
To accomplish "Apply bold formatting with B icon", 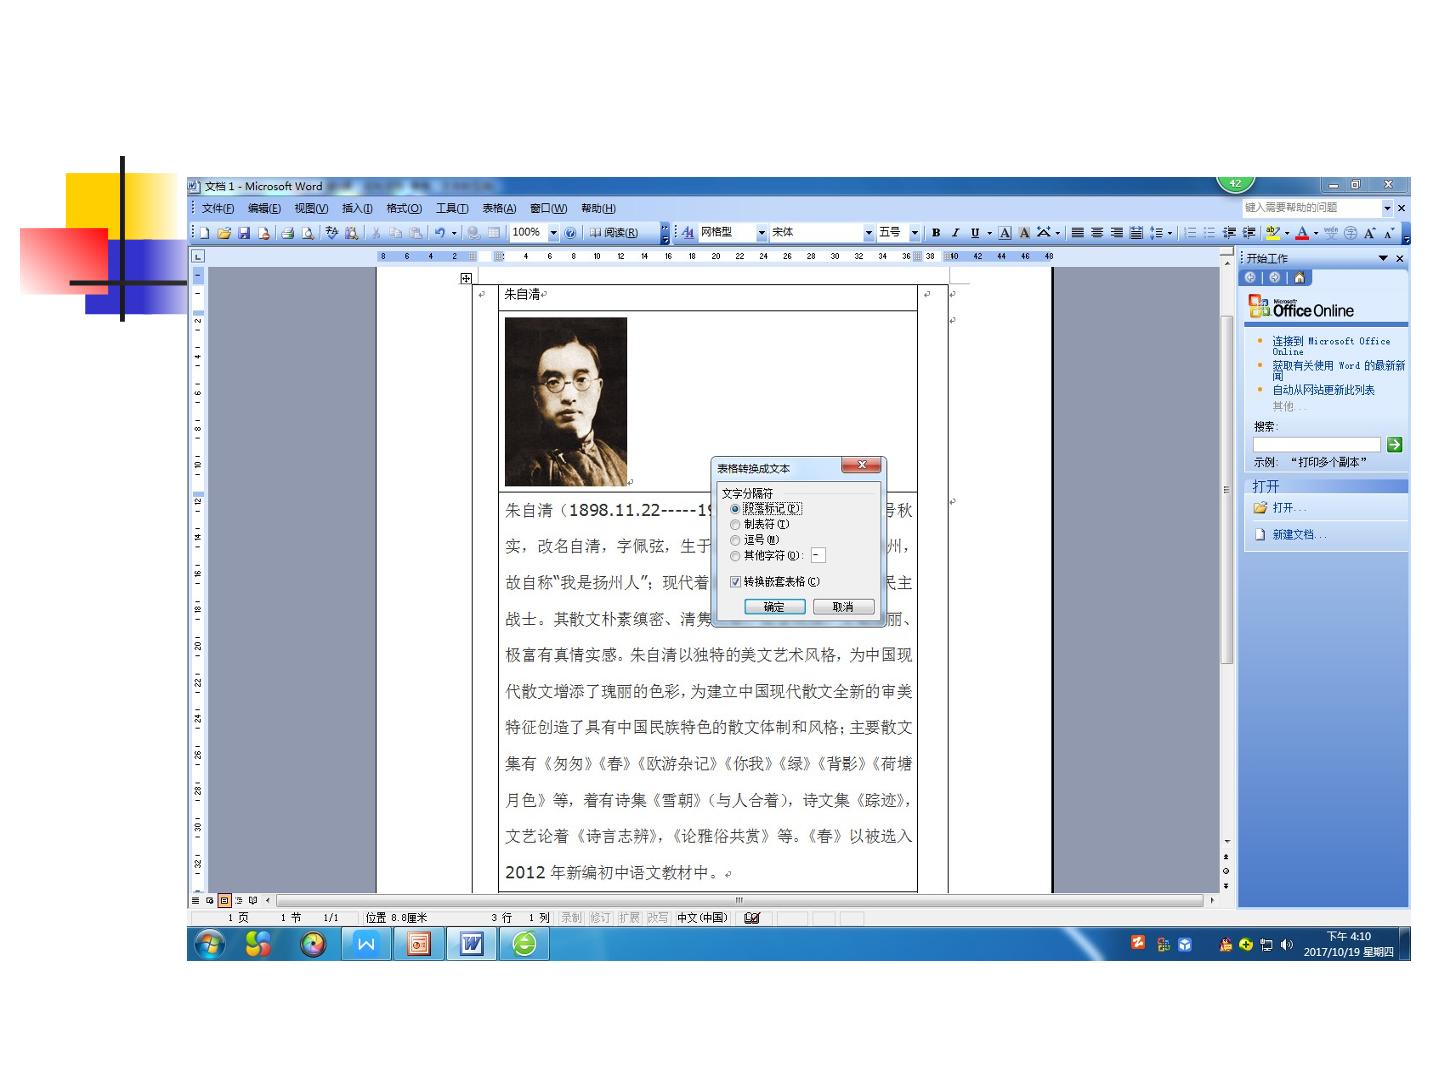I will click(936, 233).
